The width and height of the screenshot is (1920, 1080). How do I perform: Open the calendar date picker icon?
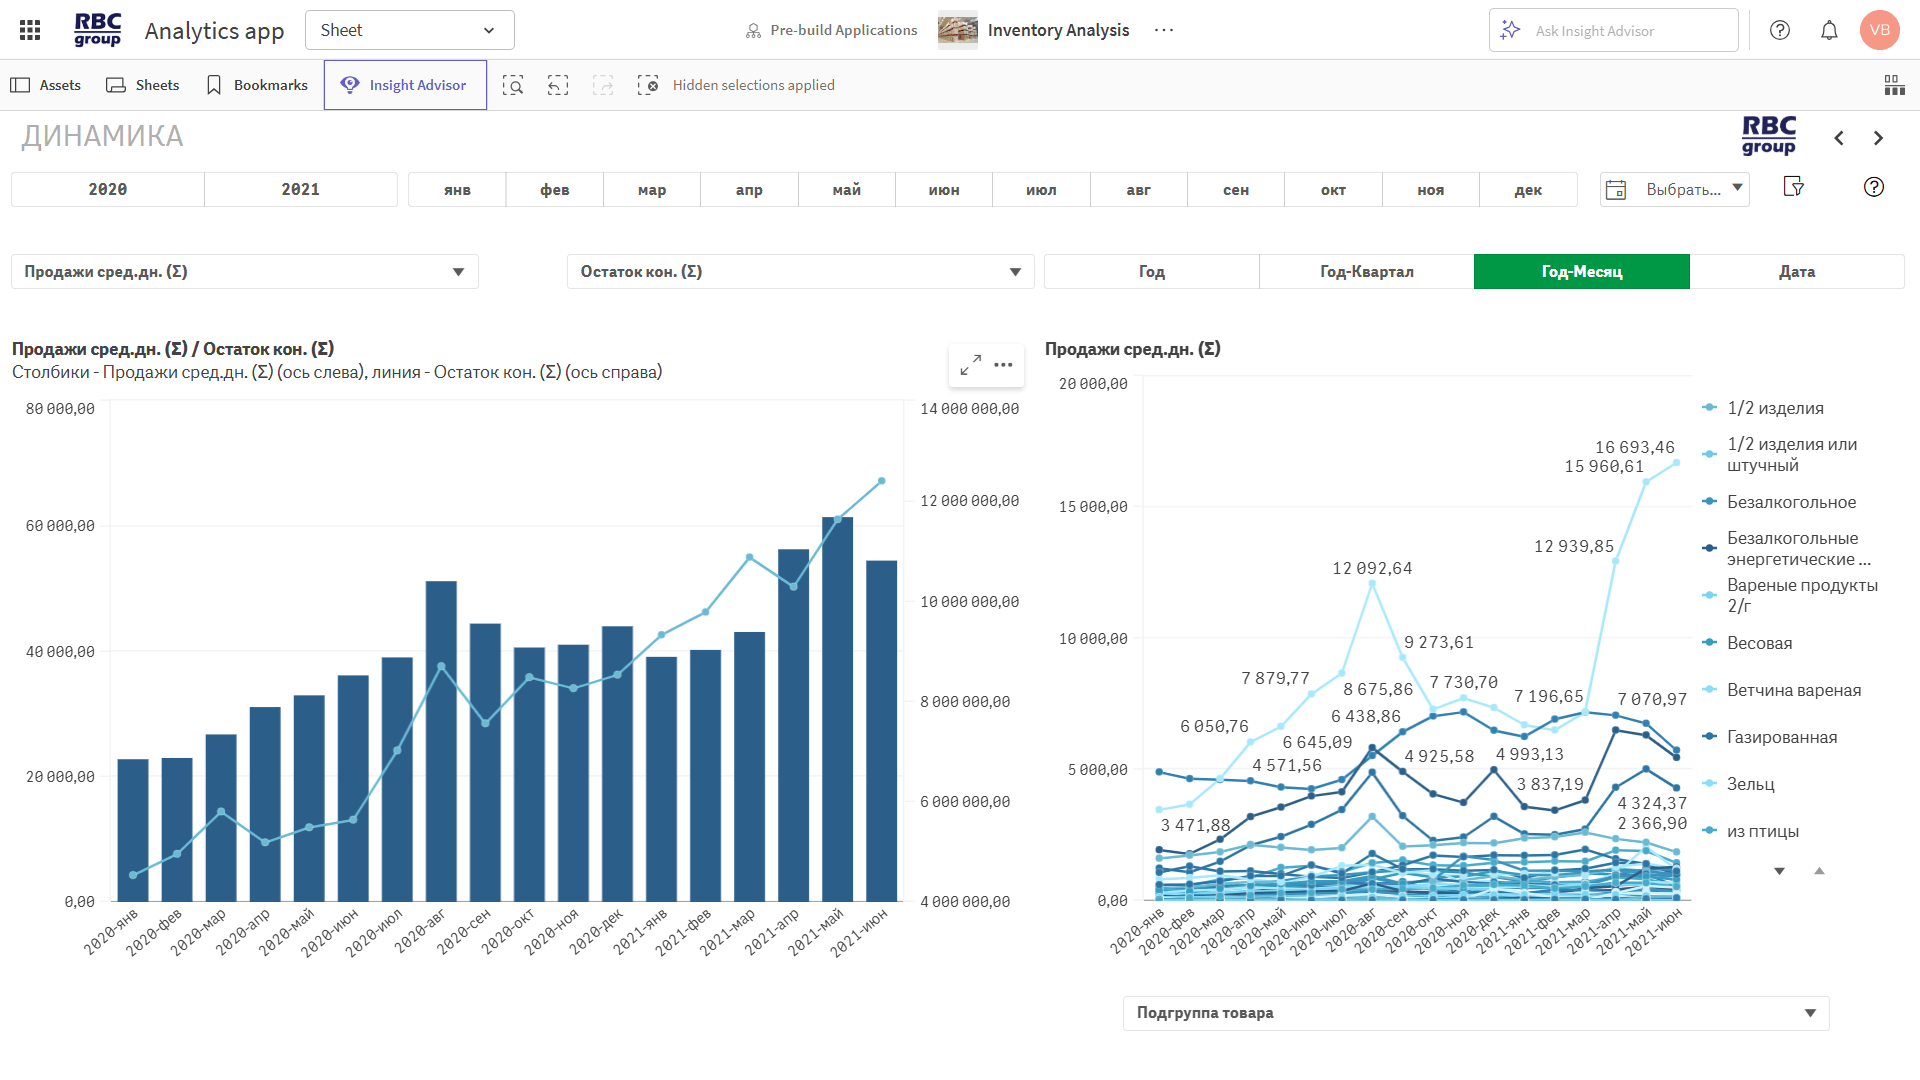pyautogui.click(x=1617, y=189)
